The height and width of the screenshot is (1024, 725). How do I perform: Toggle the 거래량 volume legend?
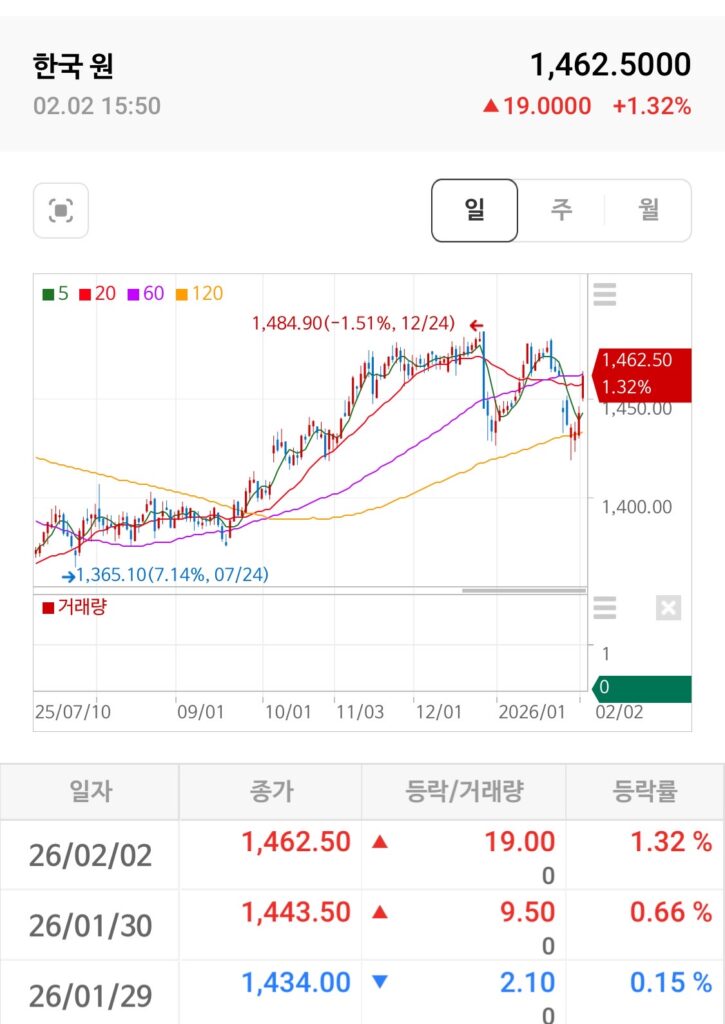[x=75, y=607]
